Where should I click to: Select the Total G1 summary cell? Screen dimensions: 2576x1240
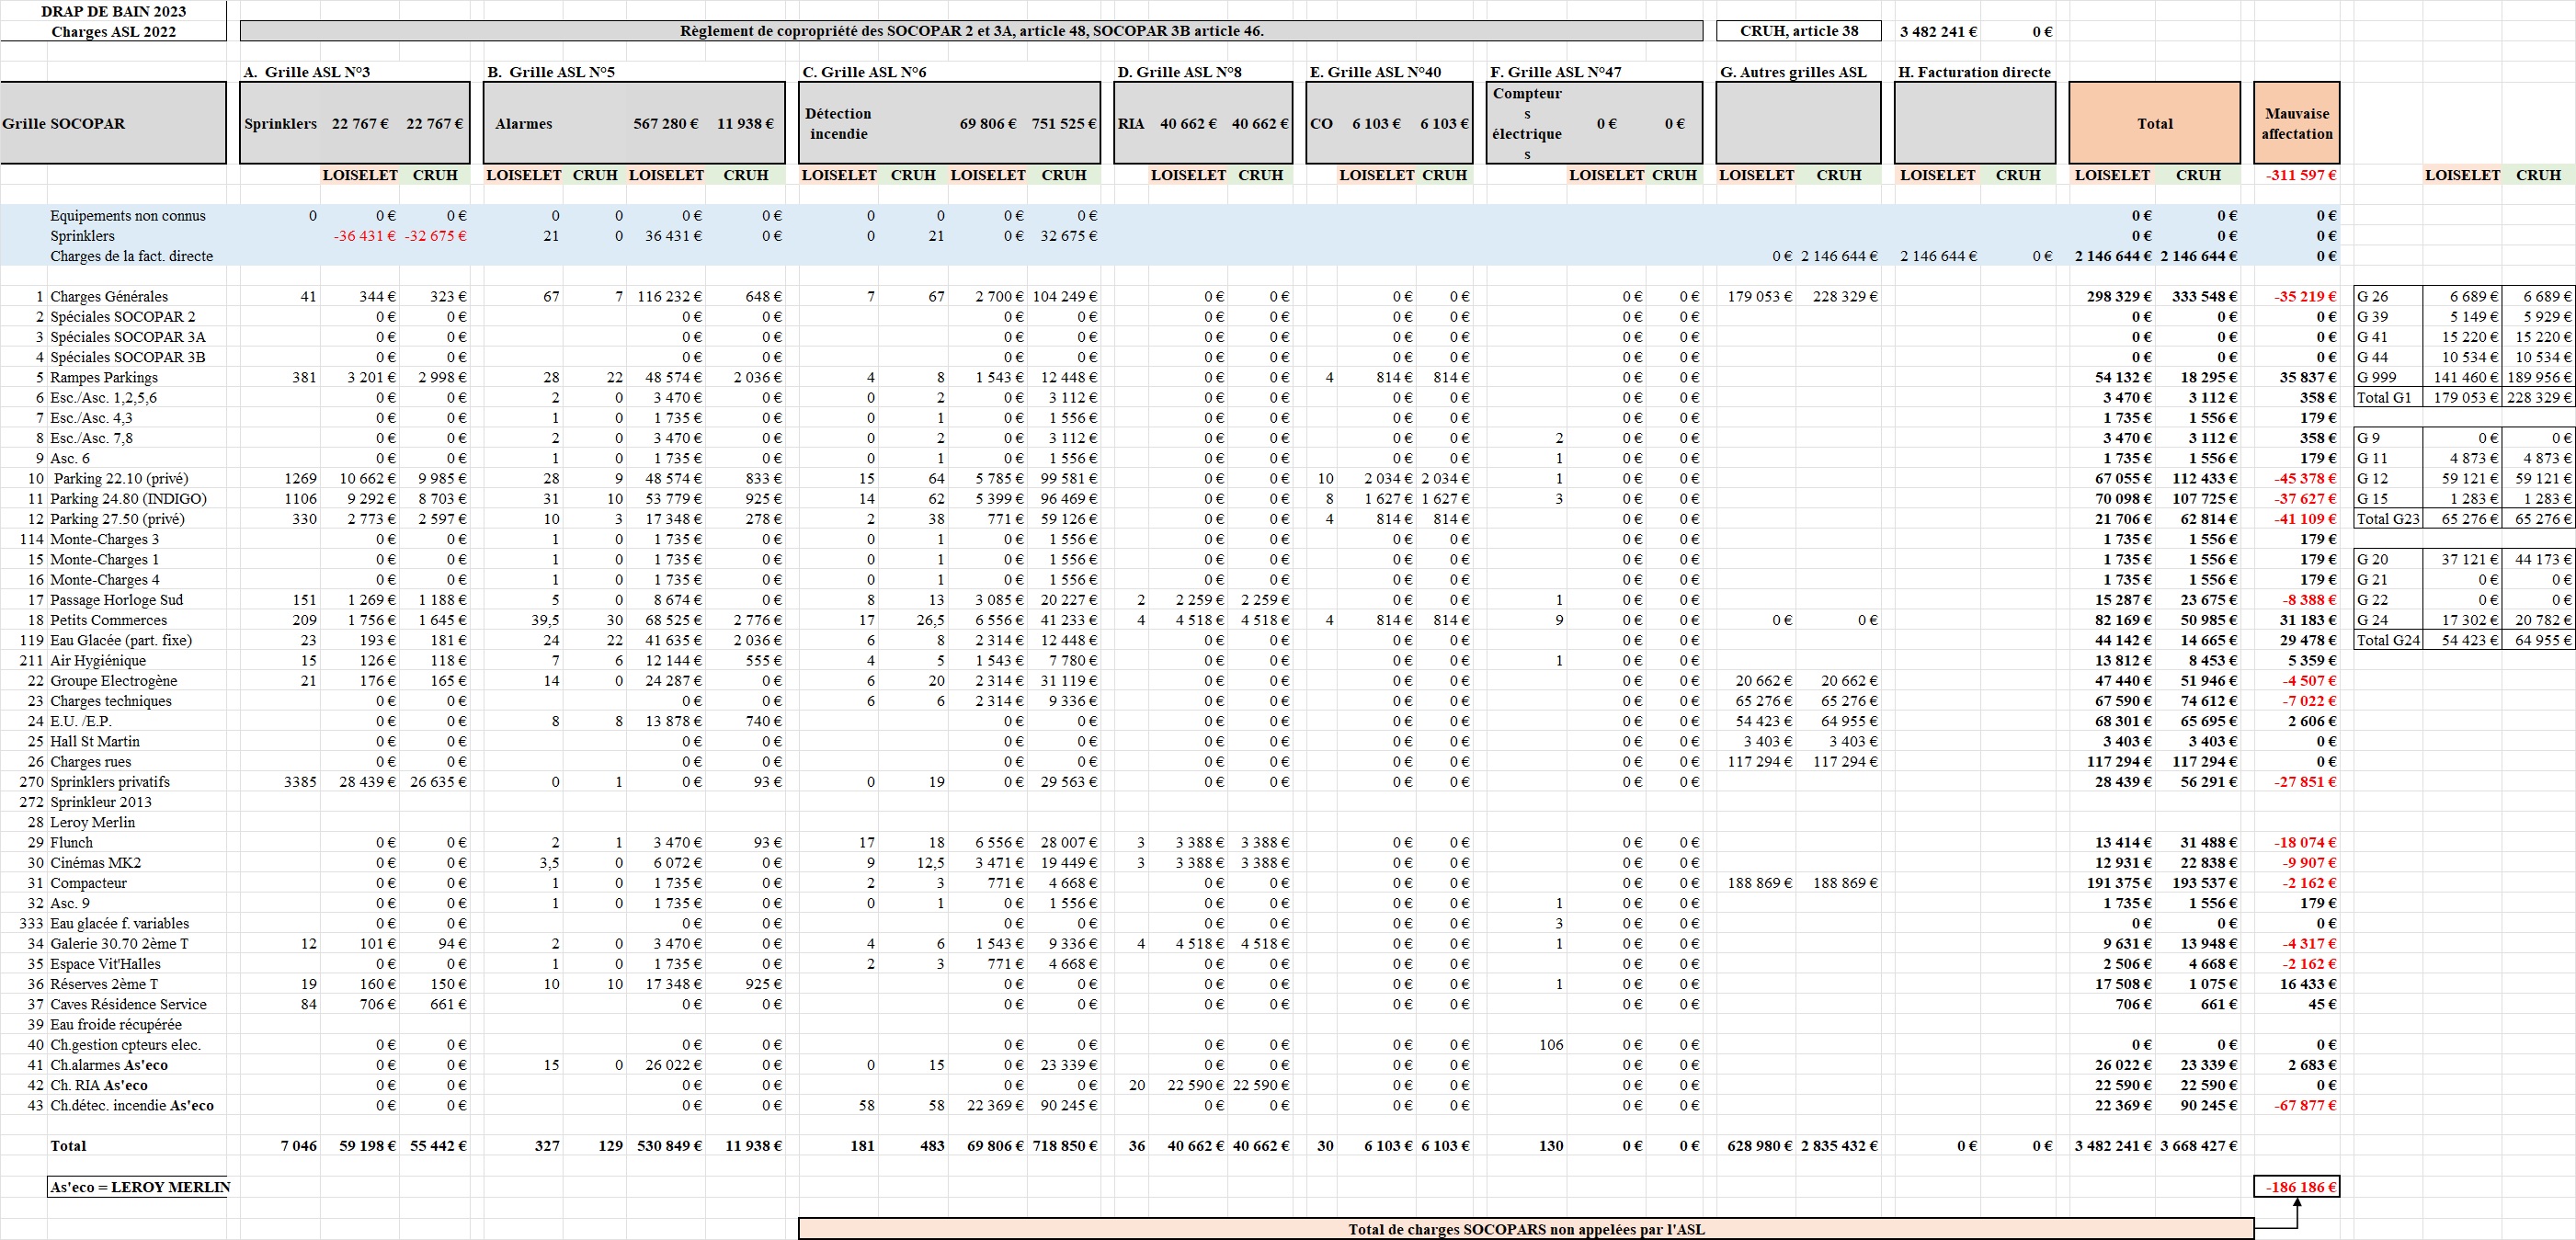pos(2387,397)
